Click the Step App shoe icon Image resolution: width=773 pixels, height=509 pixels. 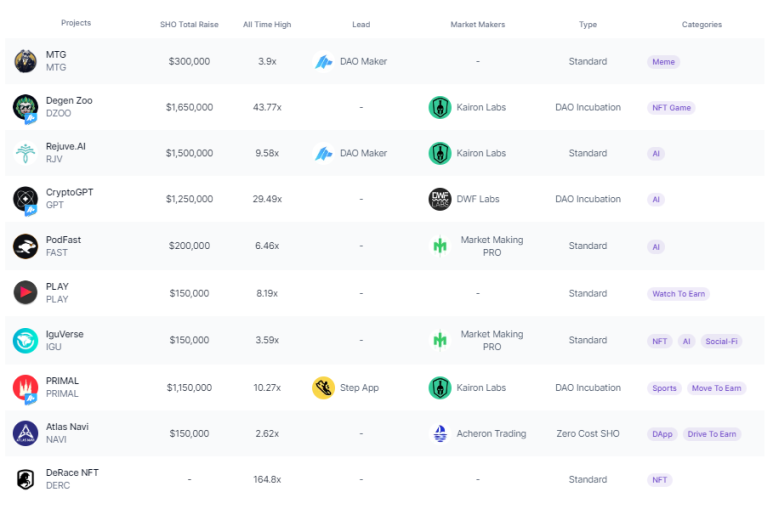point(323,388)
